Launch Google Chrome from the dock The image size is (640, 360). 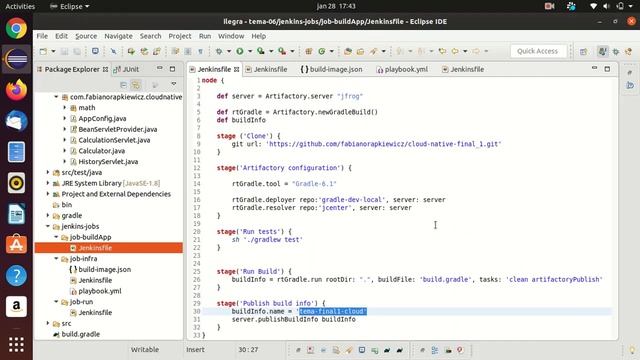tap(16, 29)
